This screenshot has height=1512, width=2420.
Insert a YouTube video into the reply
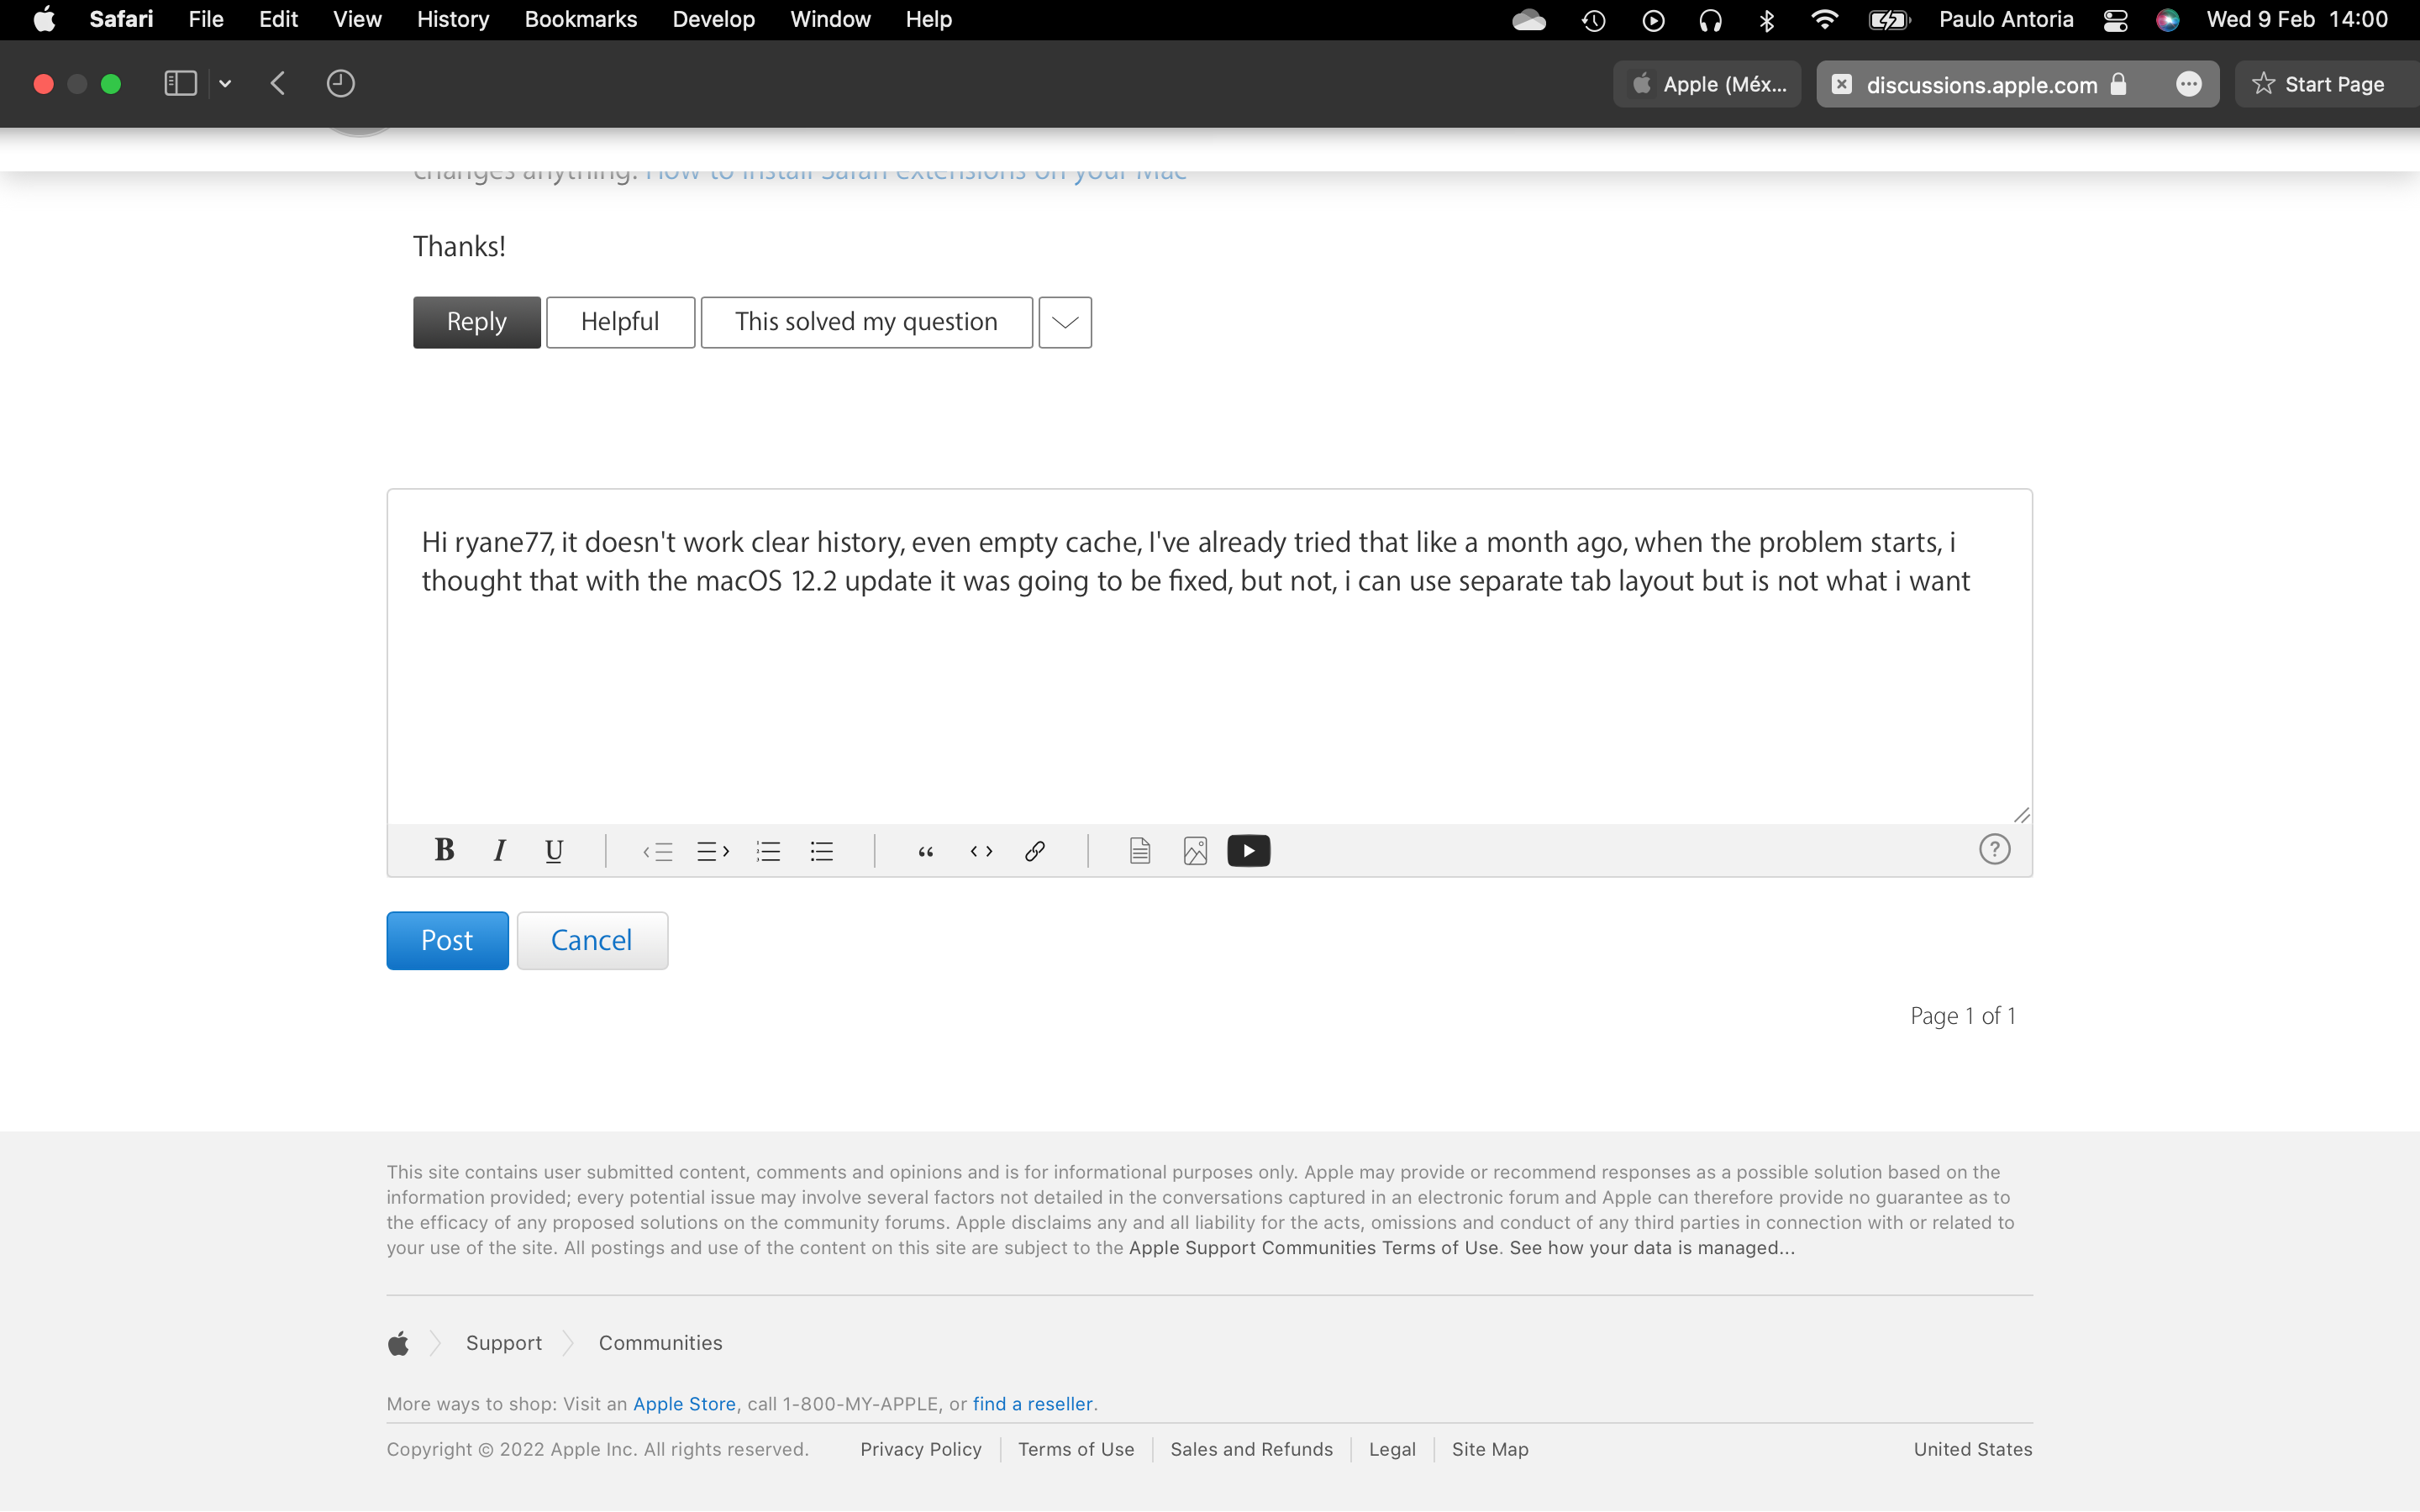(1248, 850)
